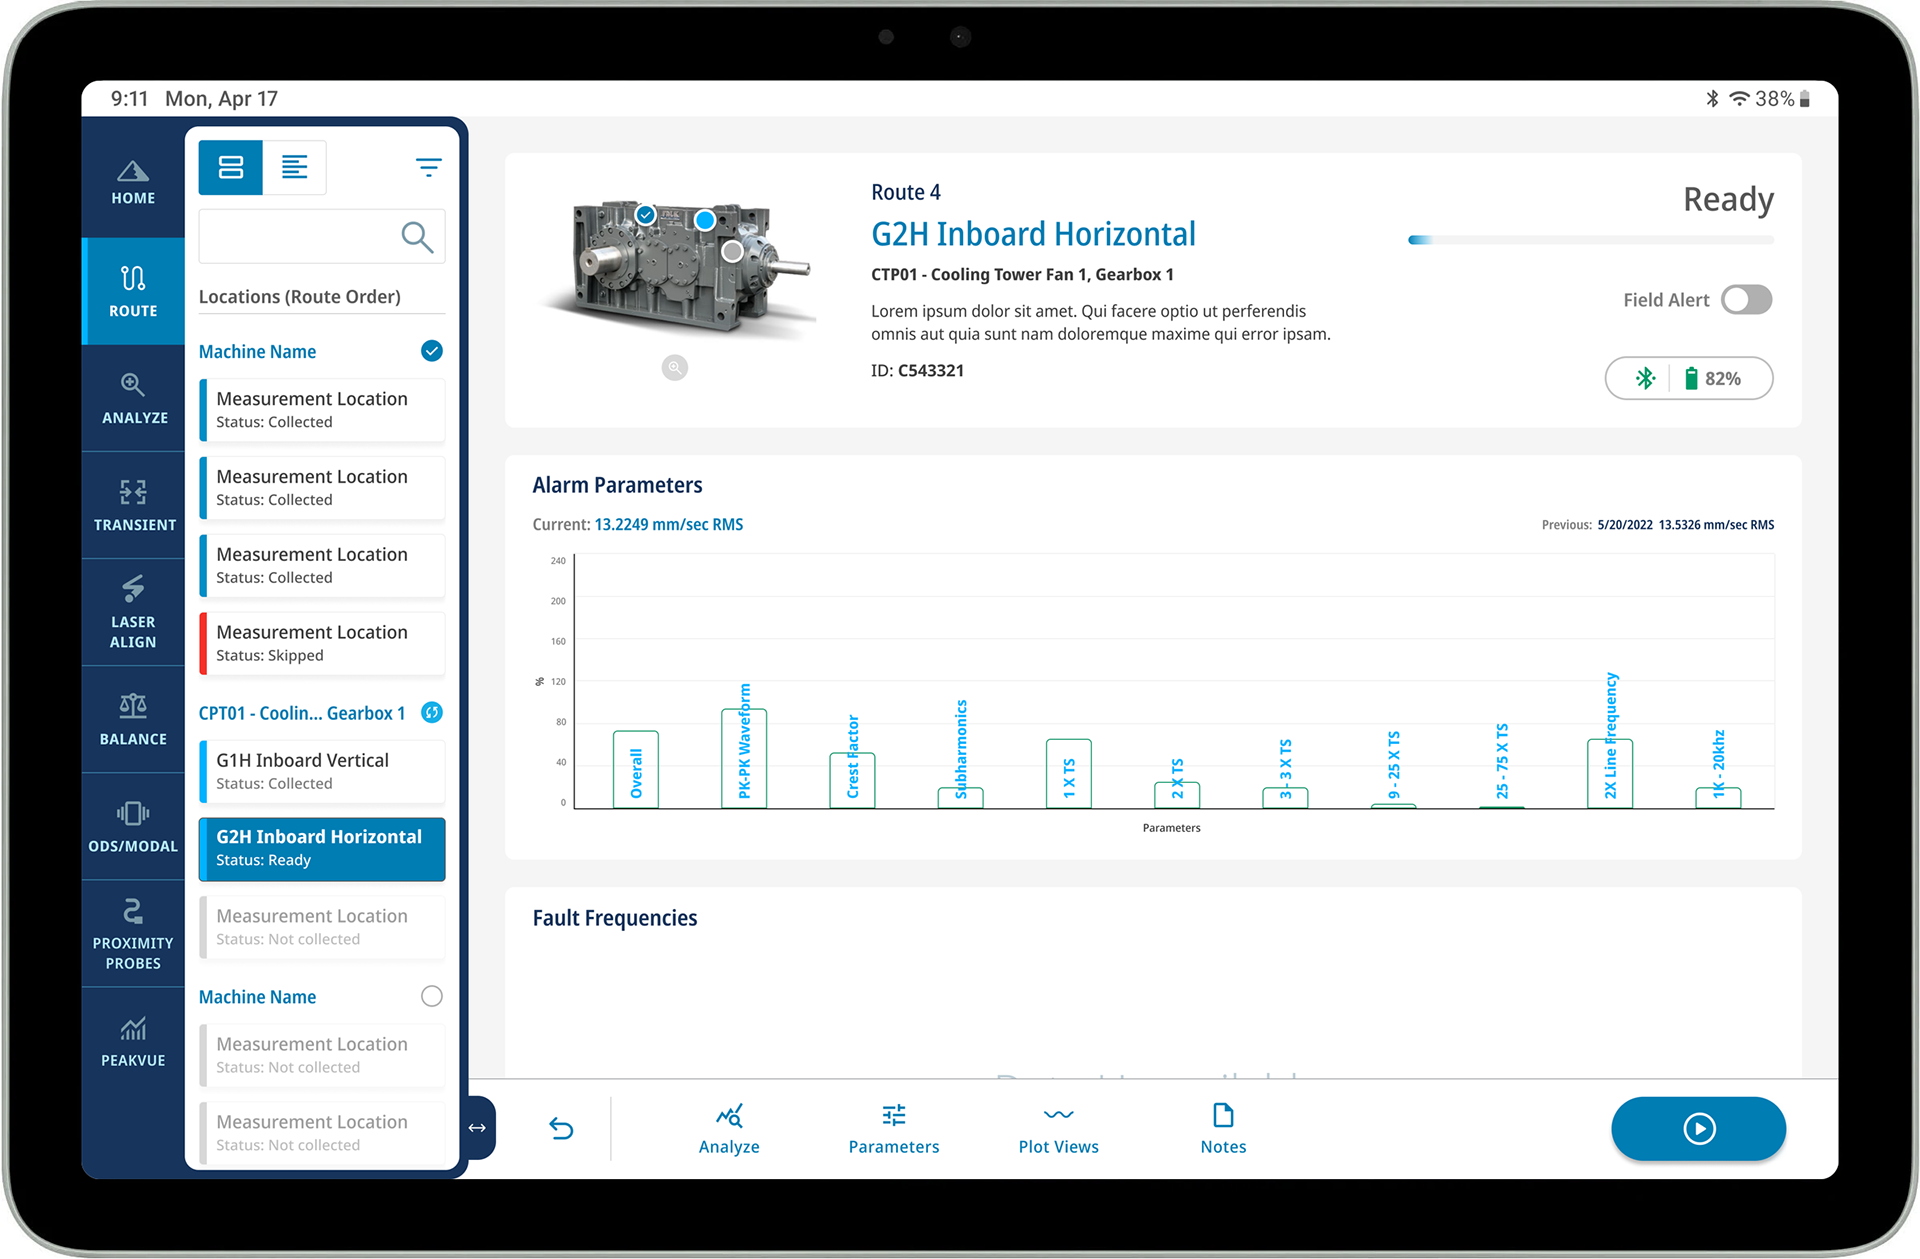This screenshot has height=1259, width=1920.
Task: Expand CPT01 - Coolin... Gearbox 1 group
Action: (x=301, y=713)
